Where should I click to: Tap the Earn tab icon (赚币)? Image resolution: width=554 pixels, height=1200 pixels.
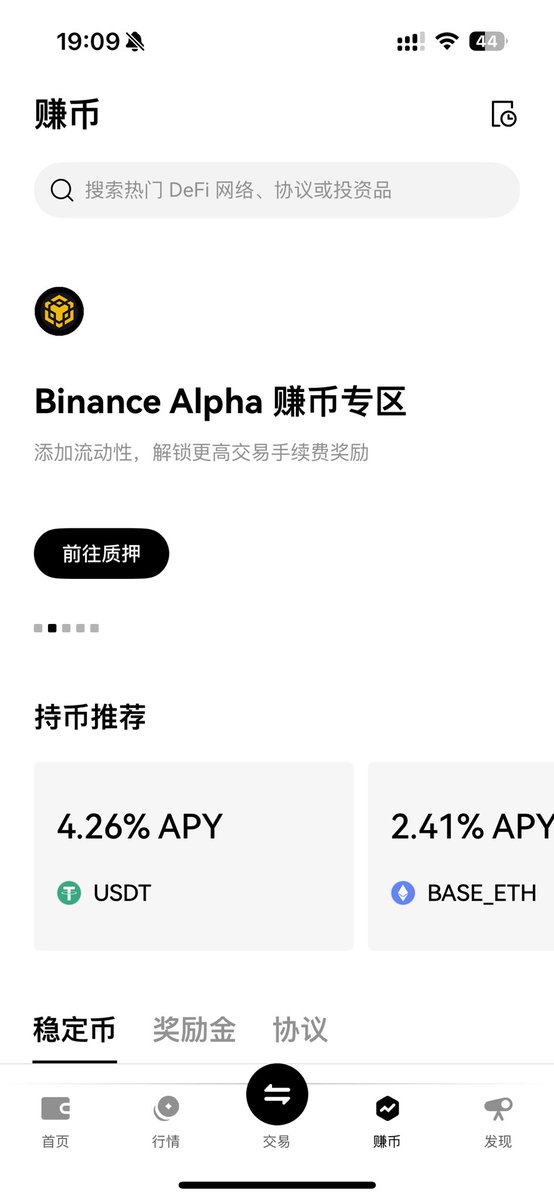point(387,1108)
